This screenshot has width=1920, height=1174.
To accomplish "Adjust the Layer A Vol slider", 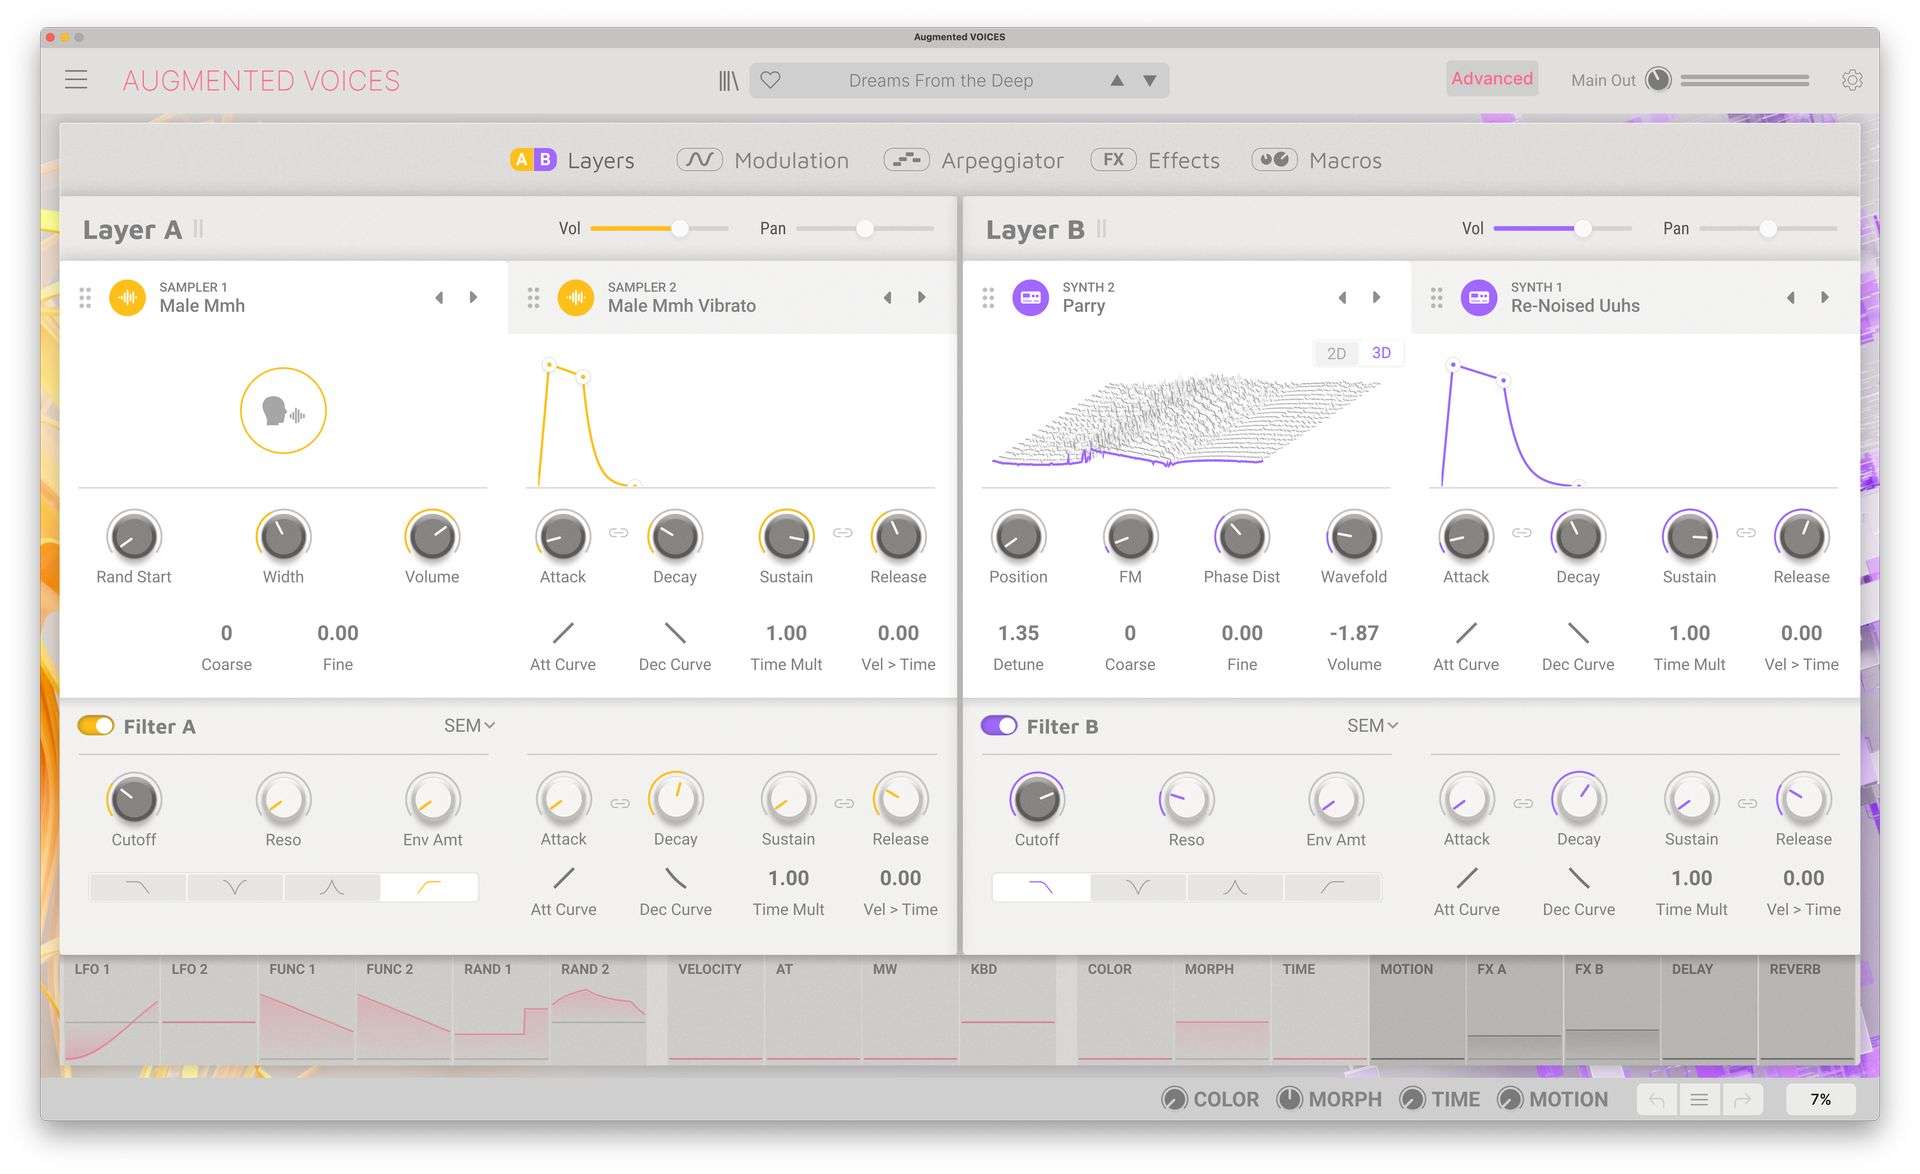I will pos(660,229).
